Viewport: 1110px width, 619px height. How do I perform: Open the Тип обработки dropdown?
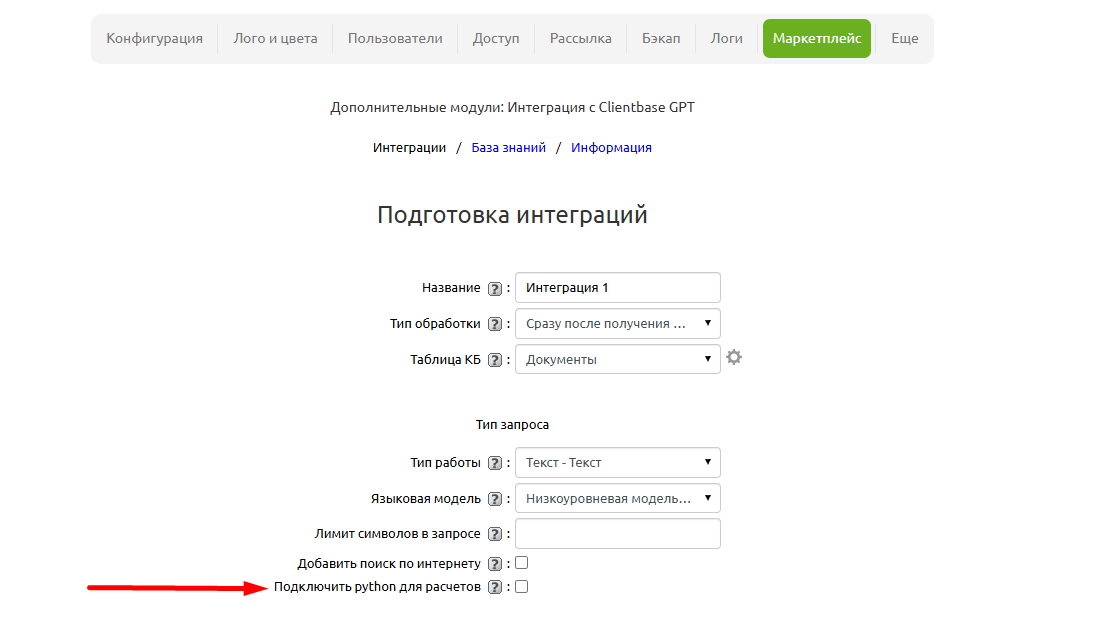tap(617, 323)
